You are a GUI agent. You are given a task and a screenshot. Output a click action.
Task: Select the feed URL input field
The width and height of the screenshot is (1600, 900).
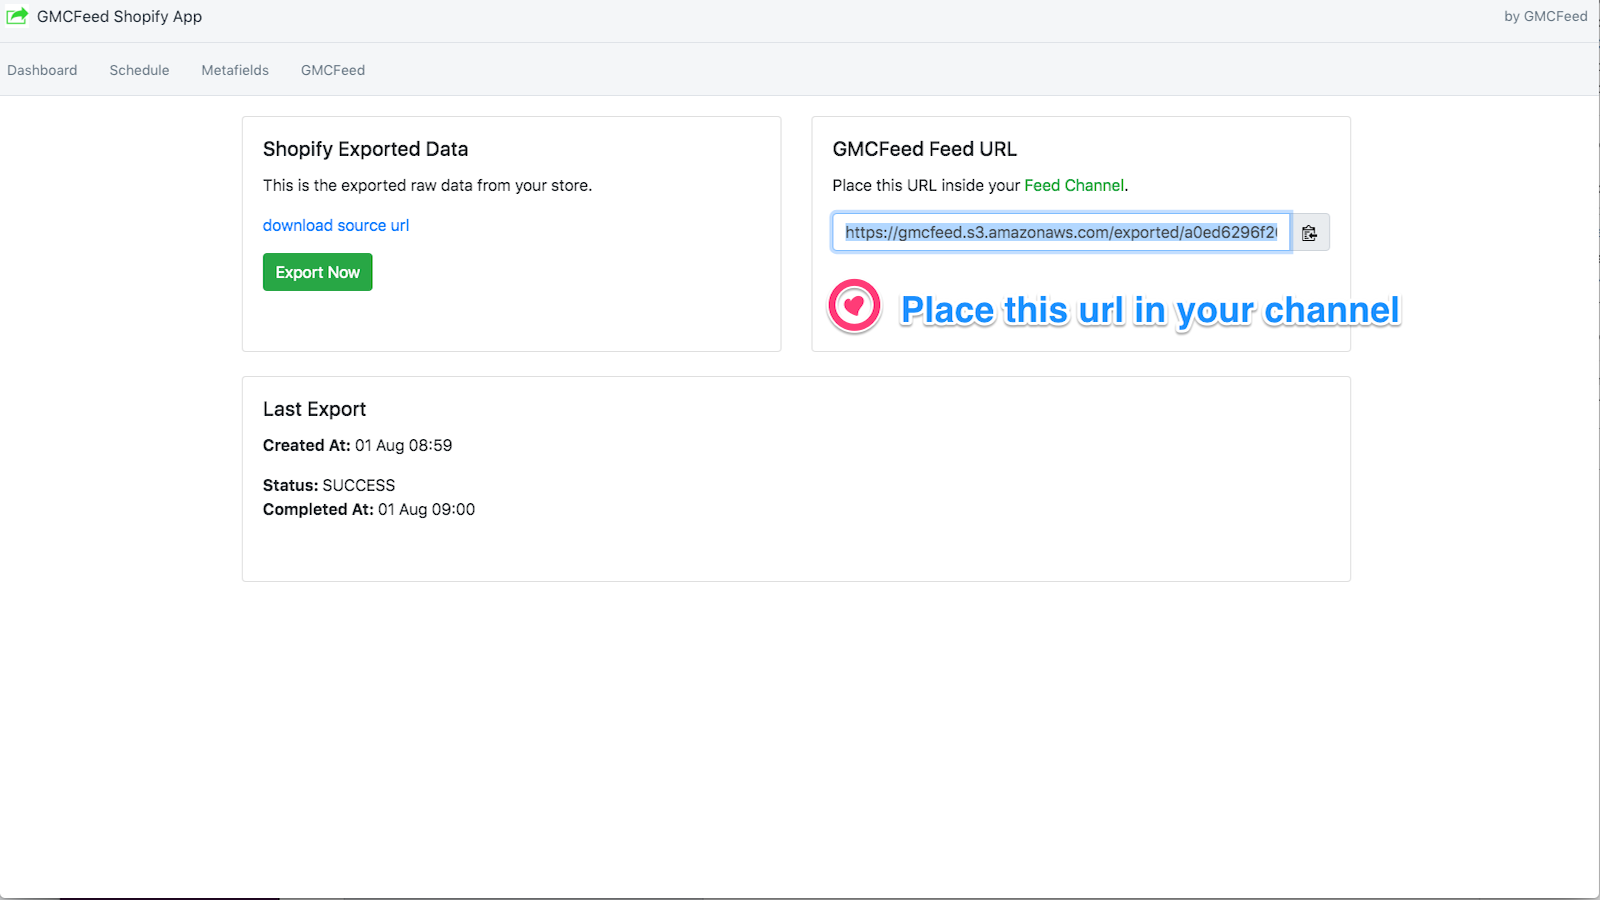(1060, 232)
